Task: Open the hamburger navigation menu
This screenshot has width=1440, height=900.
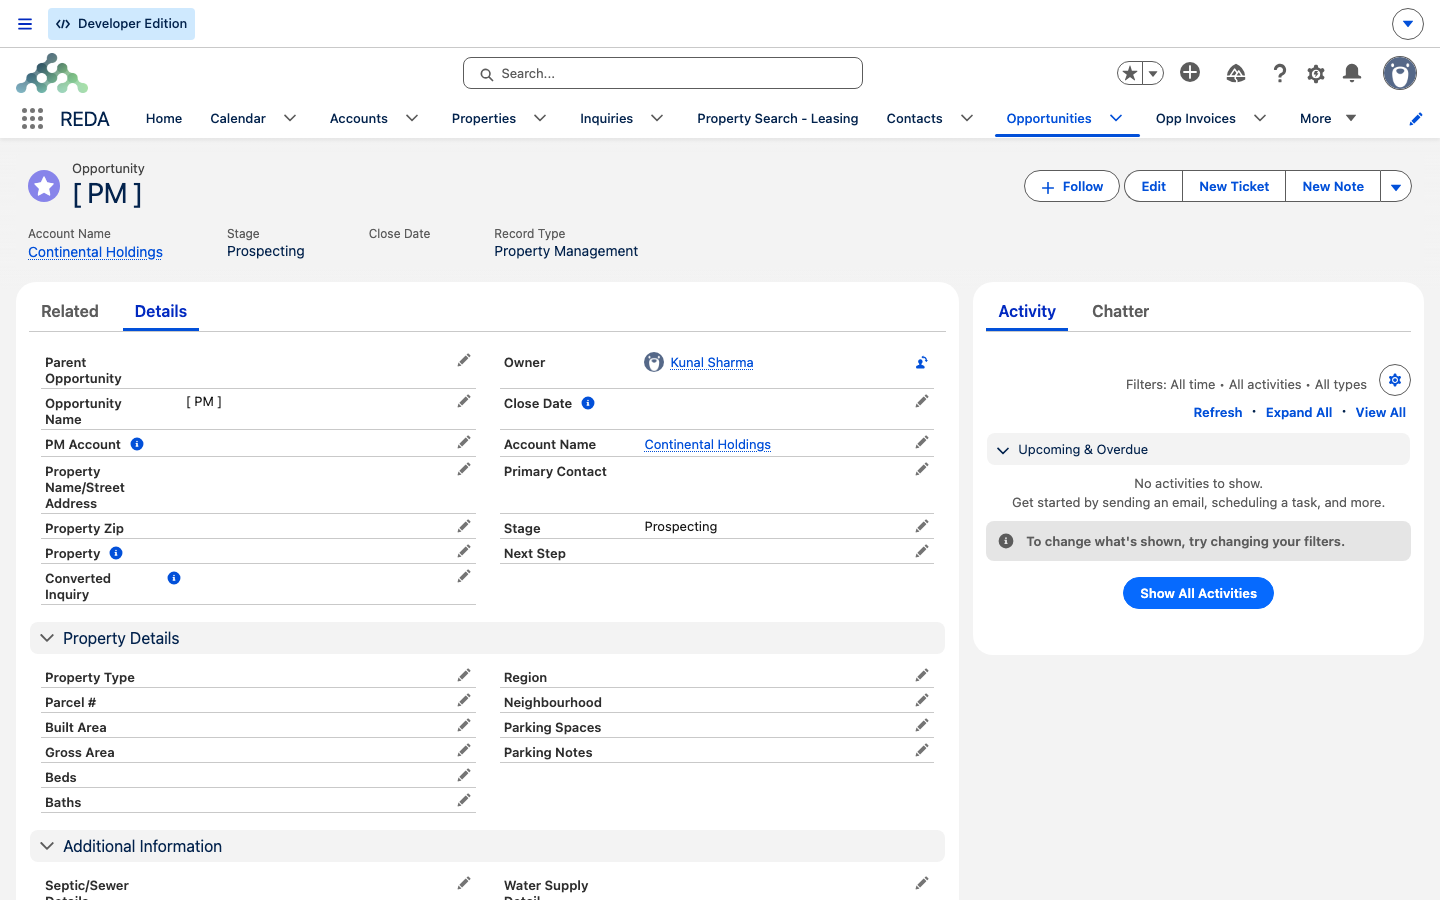Action: 25,24
